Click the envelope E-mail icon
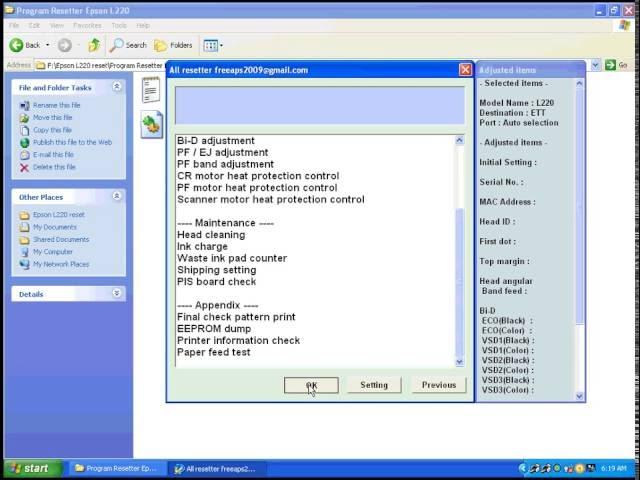This screenshot has height=480, width=640. point(24,155)
